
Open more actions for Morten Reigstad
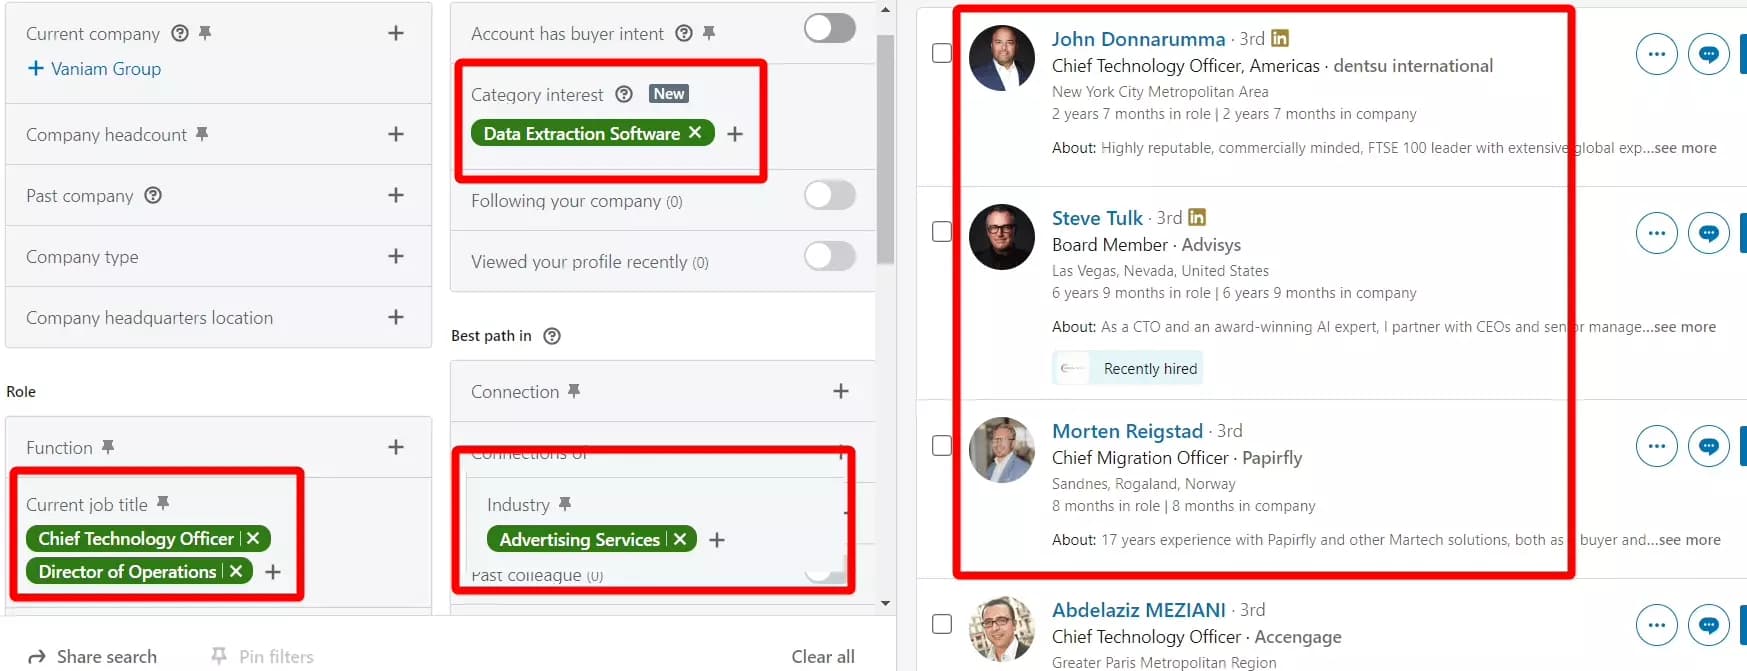(1657, 446)
